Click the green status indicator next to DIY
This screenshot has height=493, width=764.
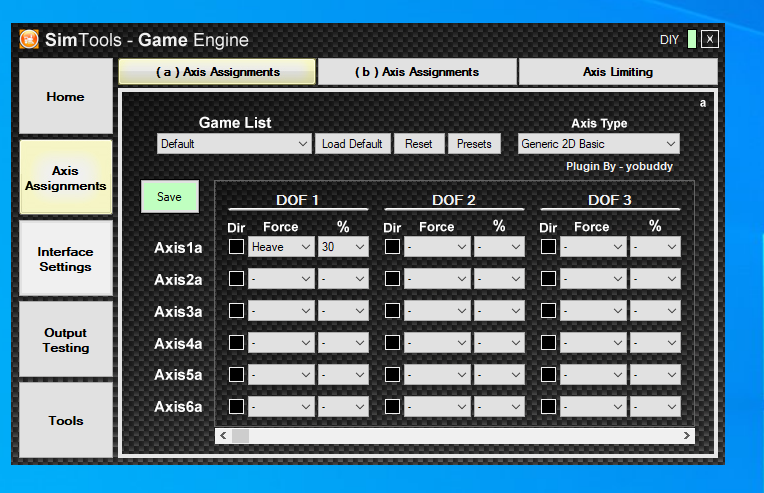click(x=691, y=39)
